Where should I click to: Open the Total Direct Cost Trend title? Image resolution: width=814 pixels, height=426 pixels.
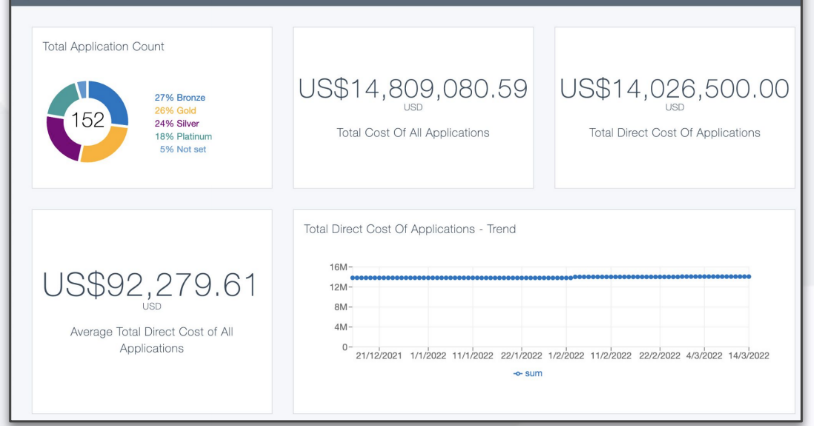[409, 229]
